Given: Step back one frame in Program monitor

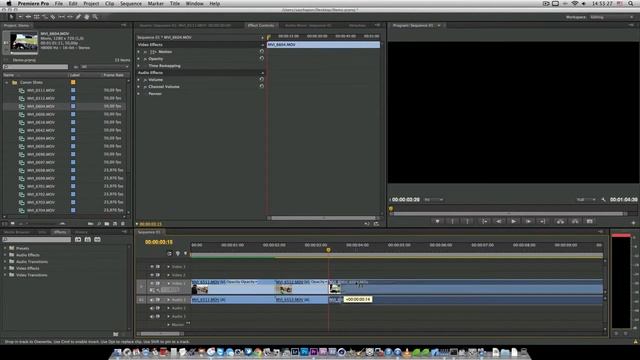Looking at the screenshot, I should (x=499, y=221).
